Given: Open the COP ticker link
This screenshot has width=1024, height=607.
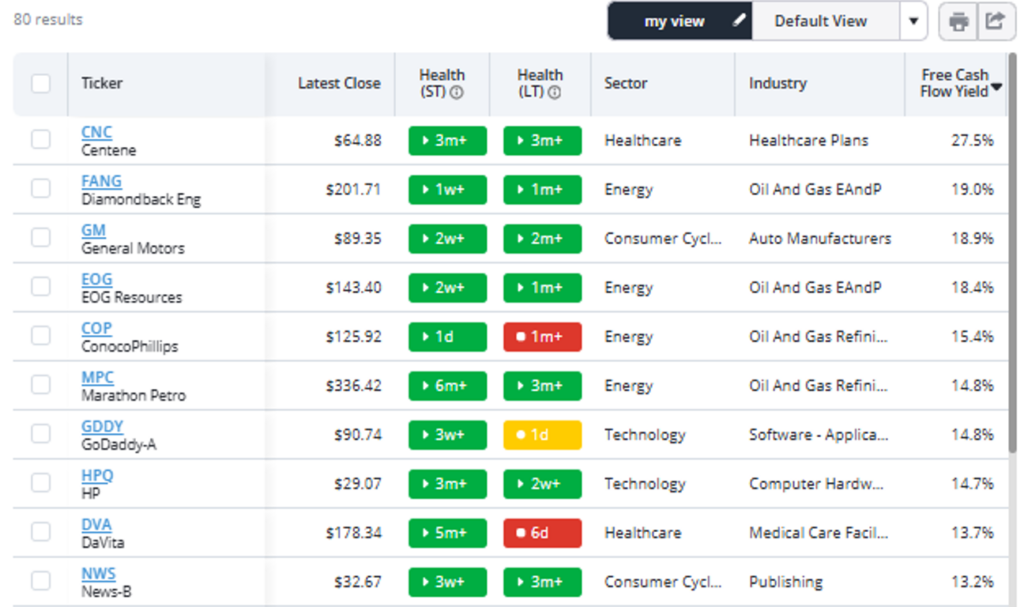Looking at the screenshot, I should tap(97, 328).
